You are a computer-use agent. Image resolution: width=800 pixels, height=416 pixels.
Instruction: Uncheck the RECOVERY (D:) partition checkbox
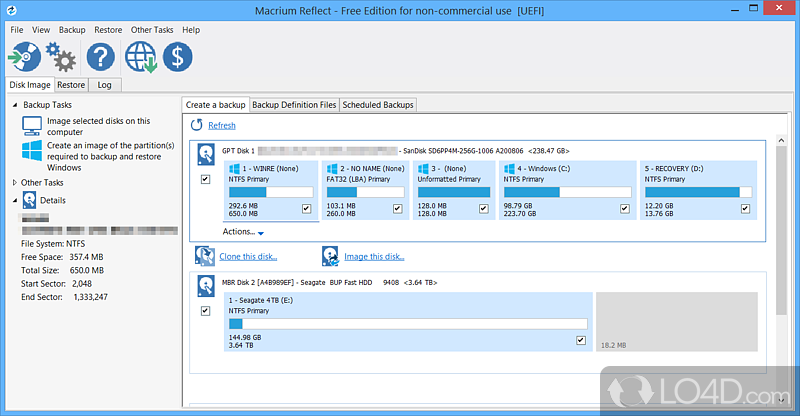pyautogui.click(x=744, y=209)
